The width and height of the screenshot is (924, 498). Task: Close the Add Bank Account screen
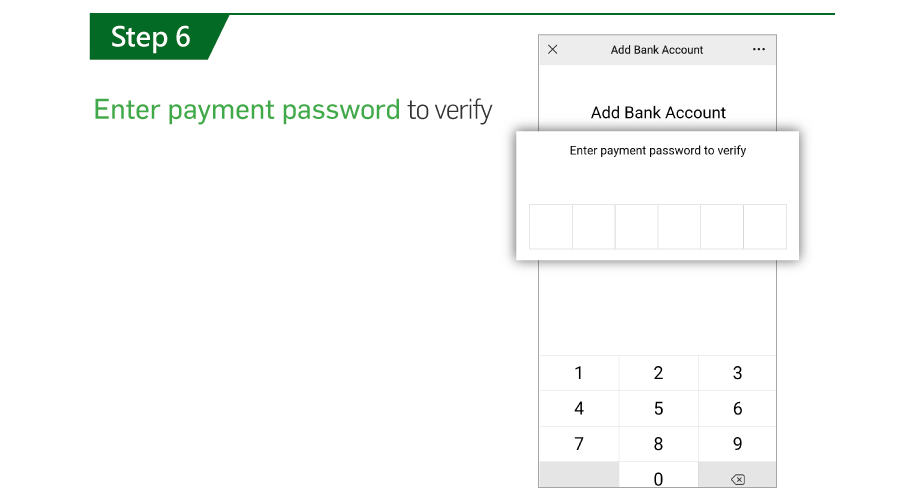(x=552, y=50)
